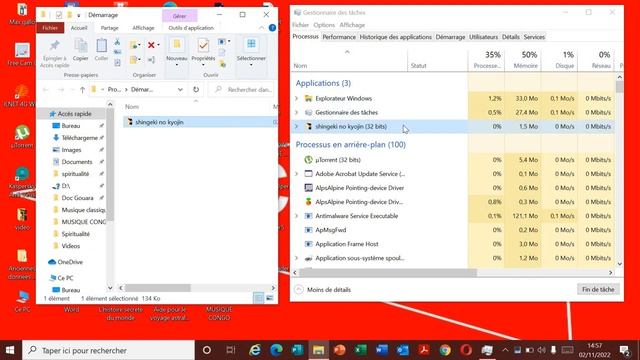Open Word from the taskbar

click(x=382, y=350)
